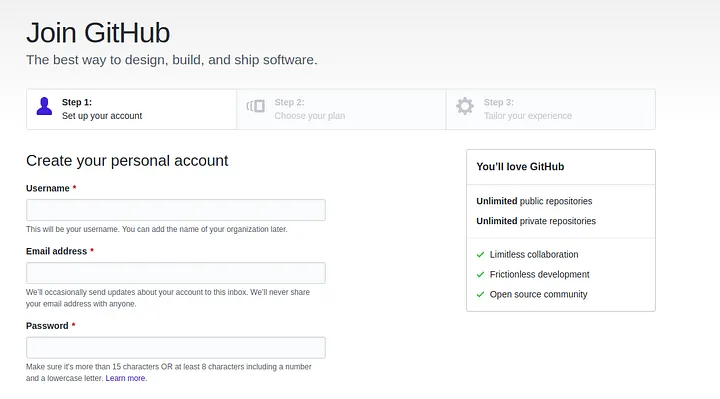Viewport: 720px width, 399px height.
Task: Click the tagline about designing and shipping software
Action: click(x=172, y=60)
